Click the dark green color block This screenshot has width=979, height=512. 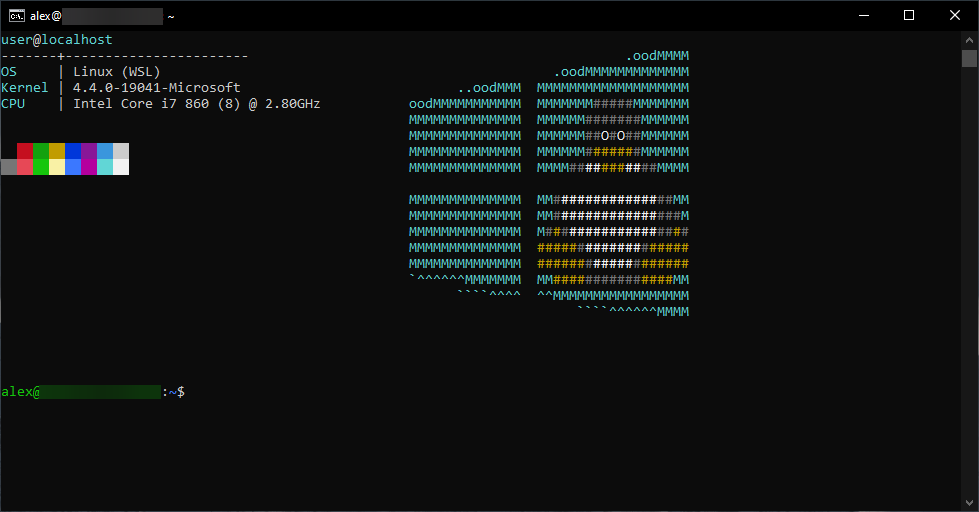[x=41, y=150]
